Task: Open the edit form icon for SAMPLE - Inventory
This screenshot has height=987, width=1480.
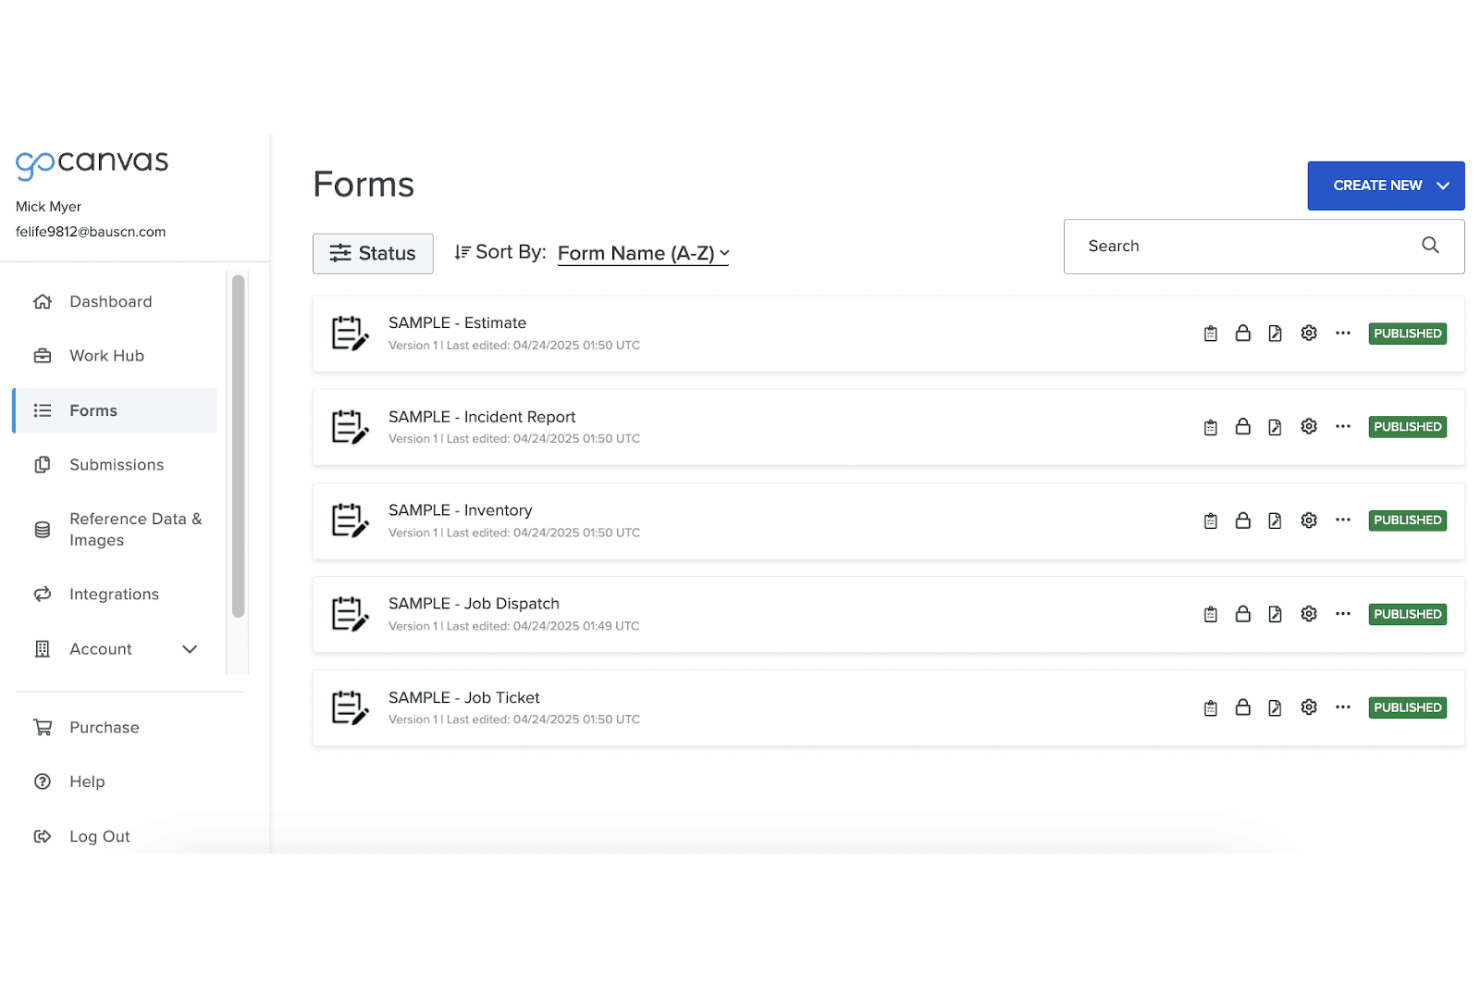Action: pos(1275,520)
